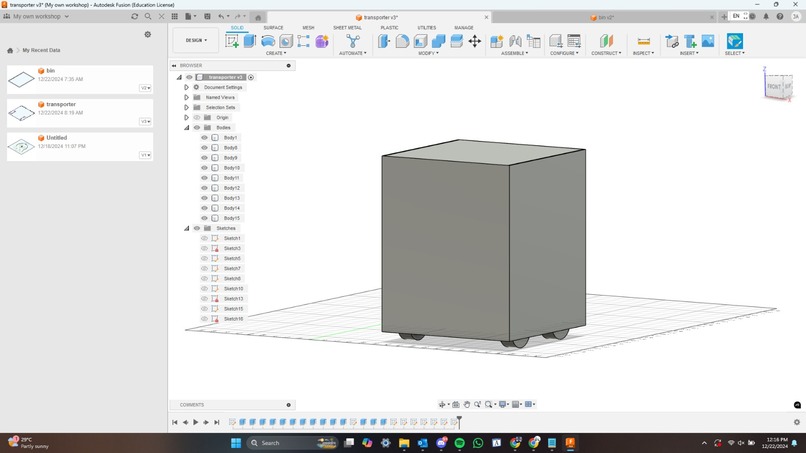The image size is (806, 453).
Task: Click the timeline end marker
Action: (459, 422)
